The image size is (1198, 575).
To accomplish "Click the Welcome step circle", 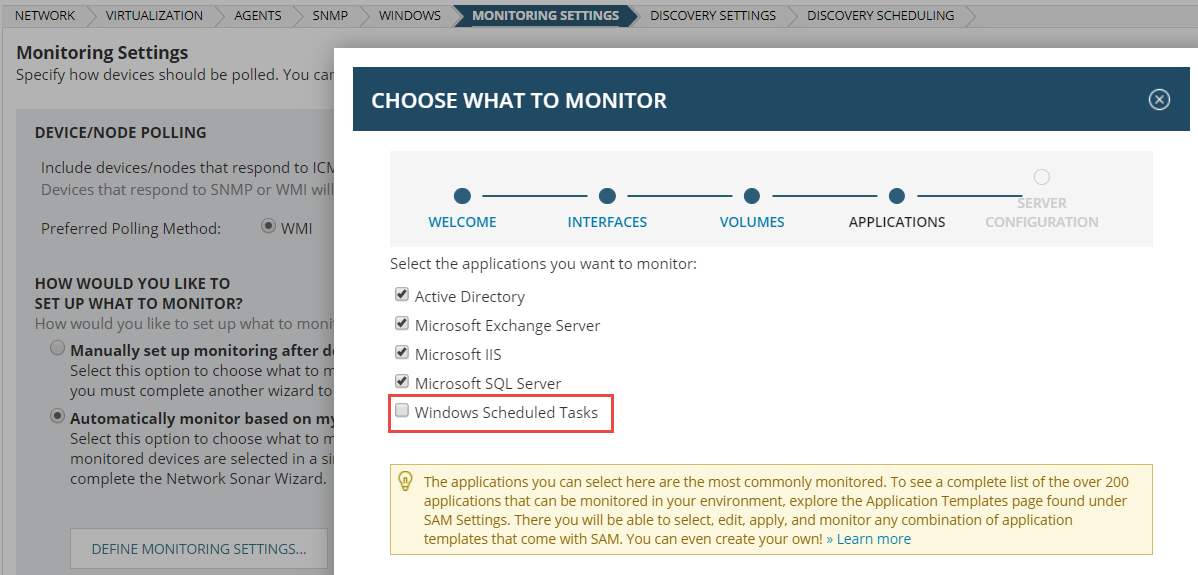I will [x=462, y=196].
